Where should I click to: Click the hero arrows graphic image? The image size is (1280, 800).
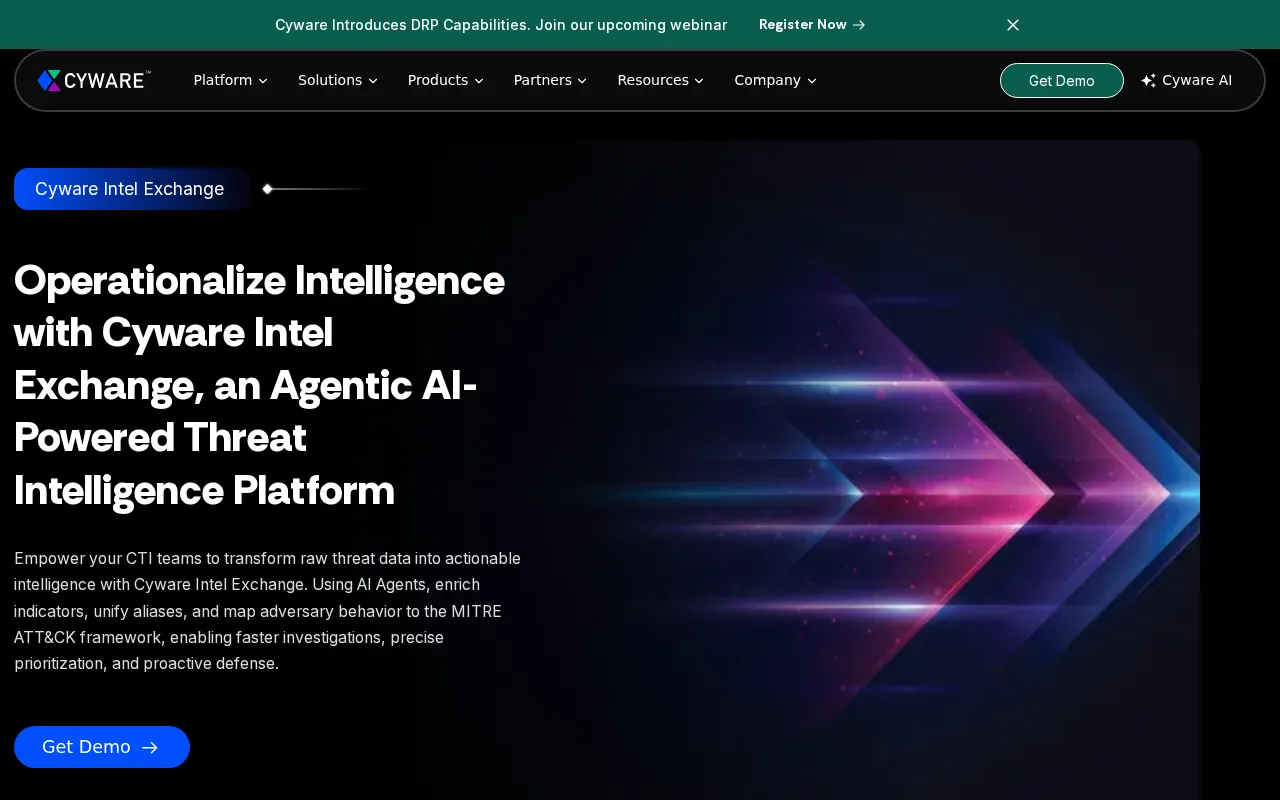(860, 470)
